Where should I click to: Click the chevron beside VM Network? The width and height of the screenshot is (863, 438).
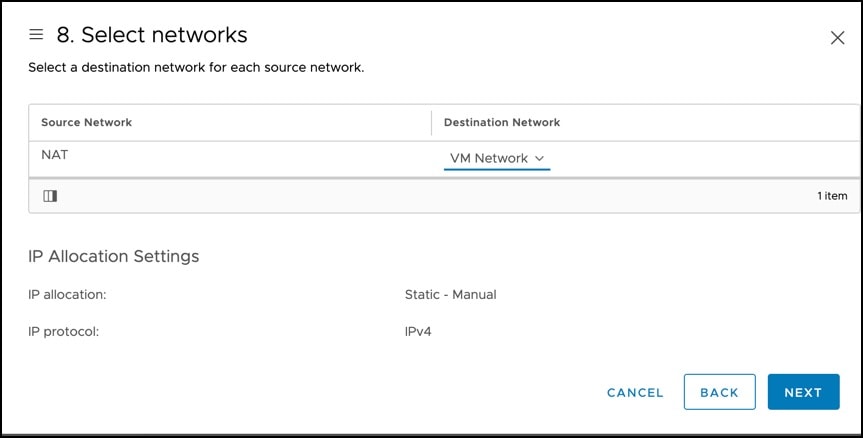click(539, 158)
